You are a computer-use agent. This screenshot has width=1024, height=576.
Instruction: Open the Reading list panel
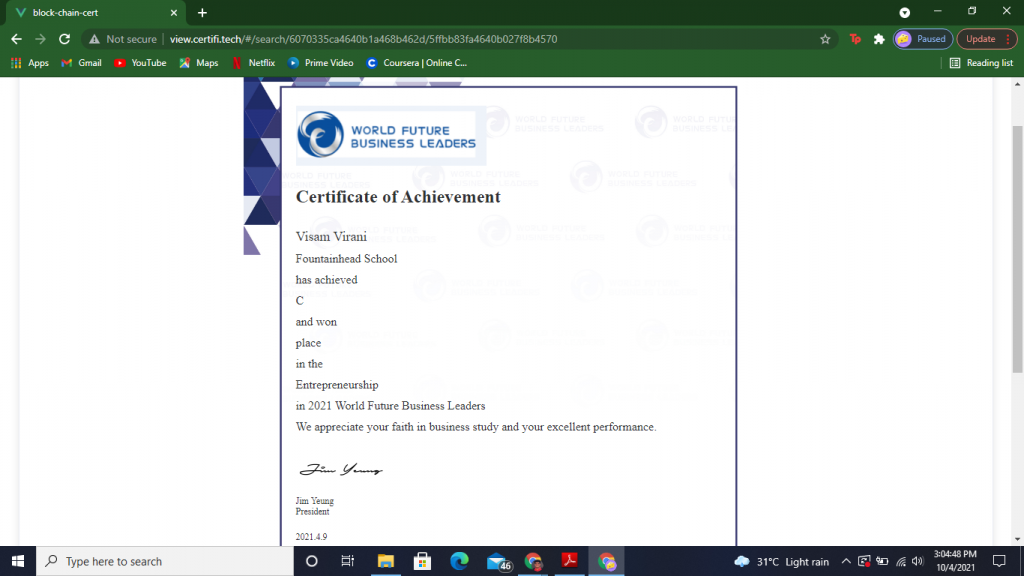coord(981,63)
